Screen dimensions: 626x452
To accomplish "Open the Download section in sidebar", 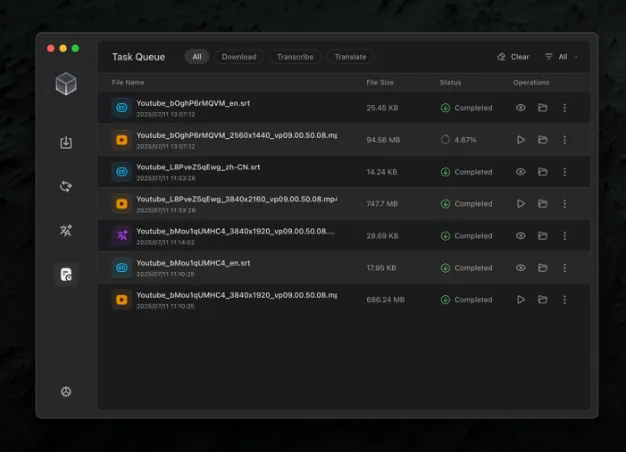I will coord(66,143).
